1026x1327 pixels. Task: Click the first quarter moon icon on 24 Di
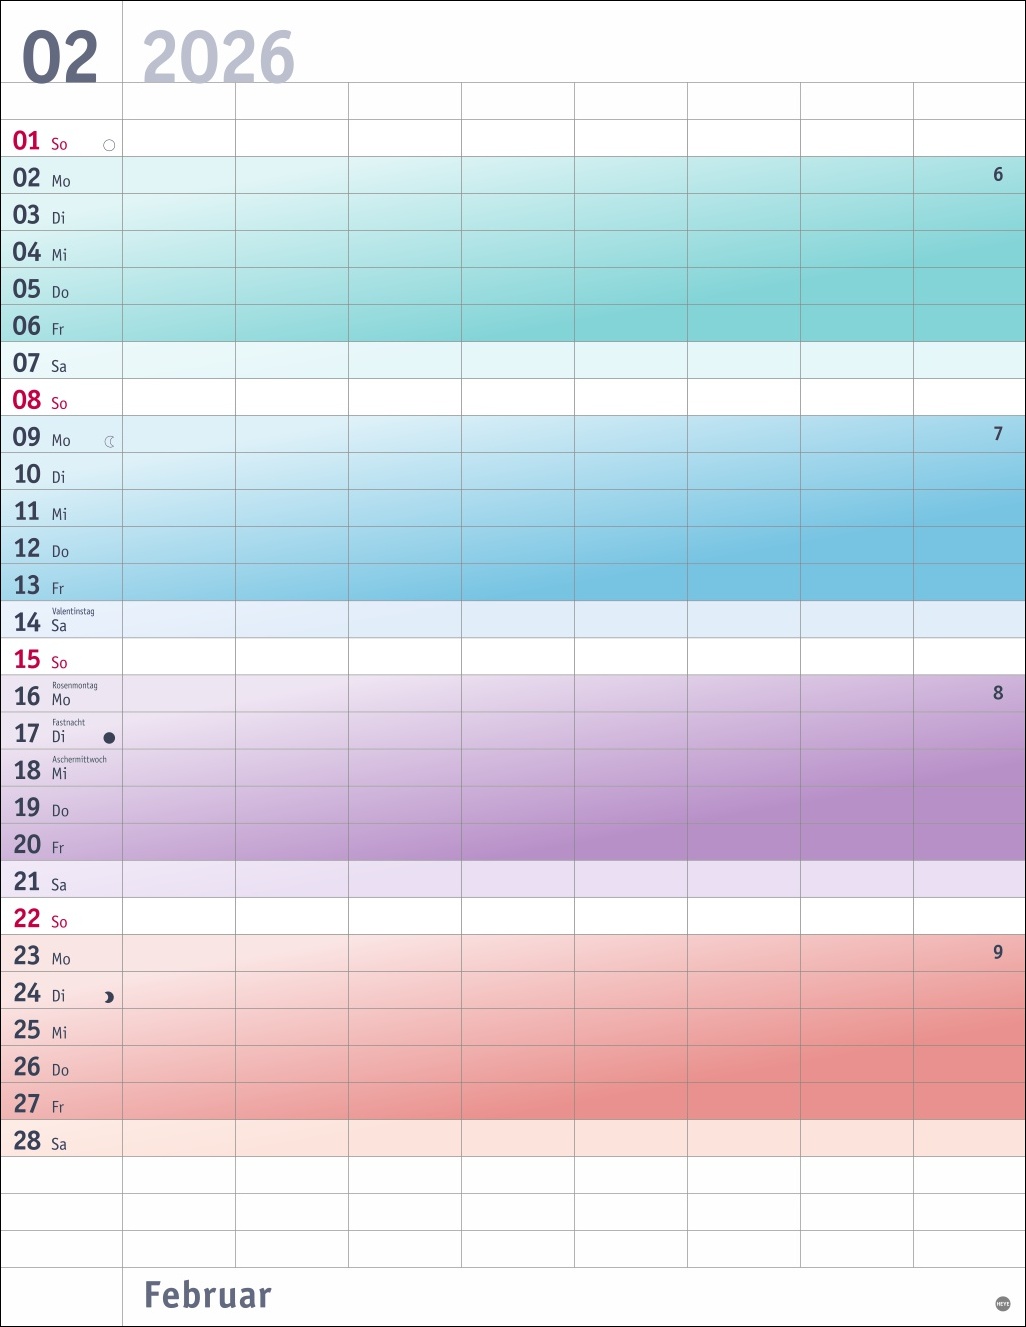coord(109,997)
